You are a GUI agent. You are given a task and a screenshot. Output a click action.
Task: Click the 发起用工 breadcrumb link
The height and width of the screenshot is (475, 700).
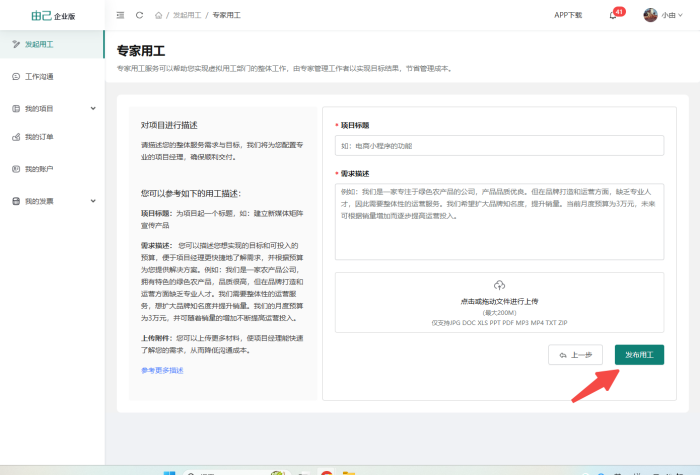tap(187, 15)
